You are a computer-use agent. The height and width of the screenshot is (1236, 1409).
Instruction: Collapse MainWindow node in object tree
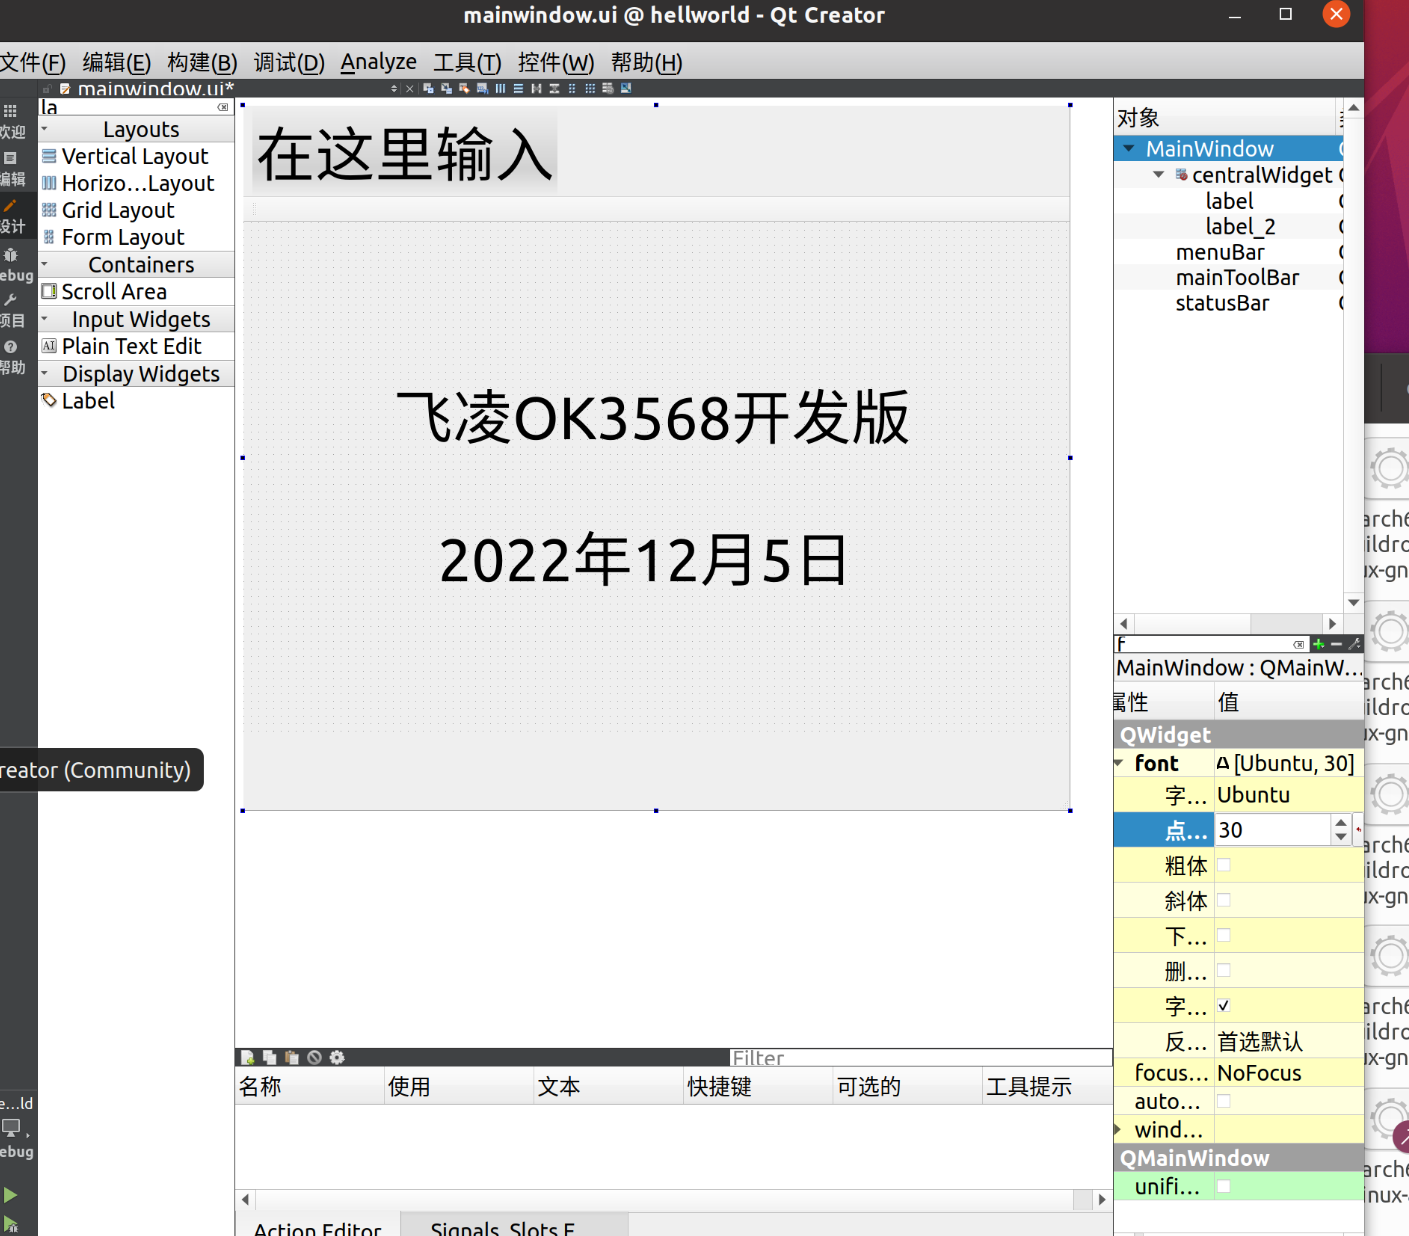[x=1128, y=149]
